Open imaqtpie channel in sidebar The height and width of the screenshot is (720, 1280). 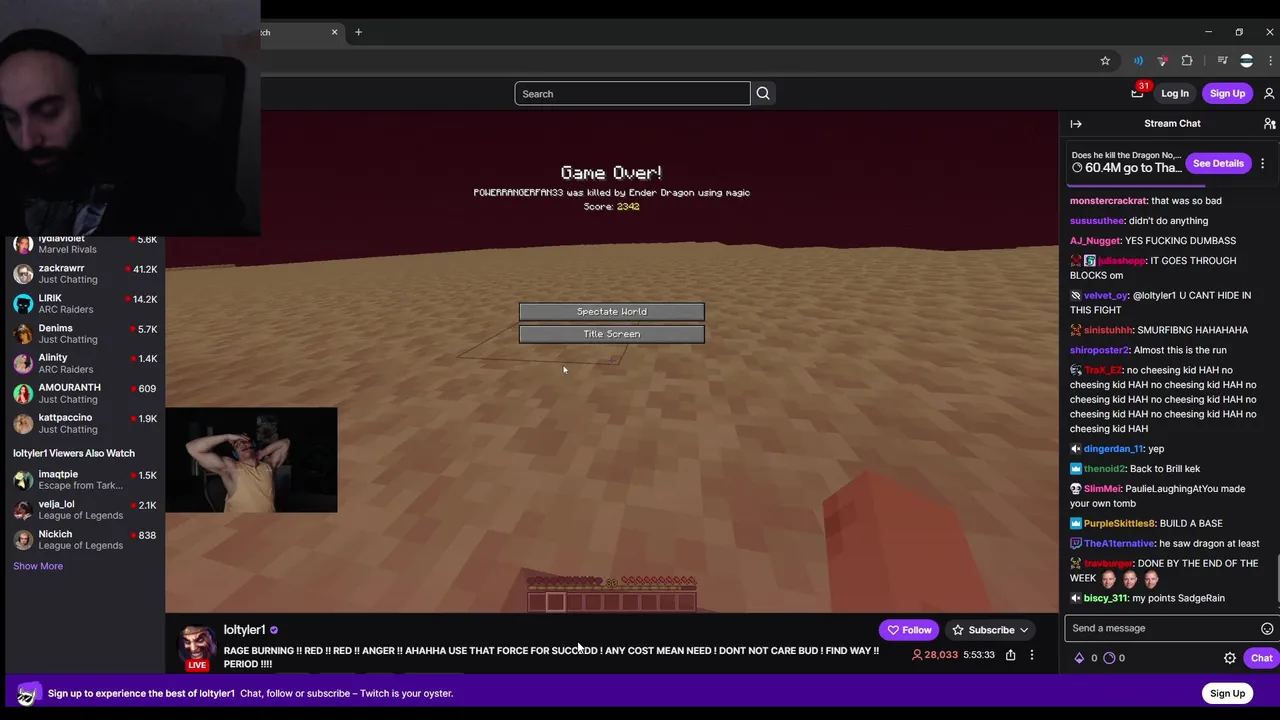pos(84,480)
